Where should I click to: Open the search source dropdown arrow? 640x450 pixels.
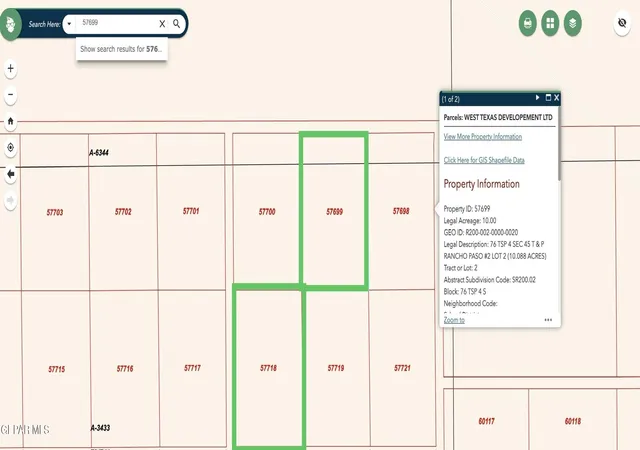pyautogui.click(x=69, y=24)
